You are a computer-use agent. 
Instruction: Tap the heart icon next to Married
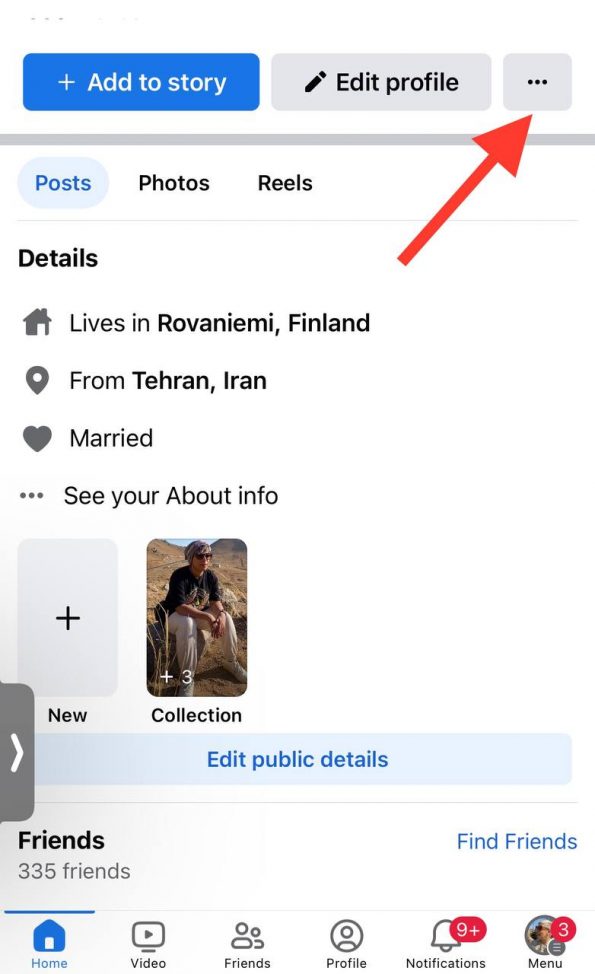coord(36,438)
